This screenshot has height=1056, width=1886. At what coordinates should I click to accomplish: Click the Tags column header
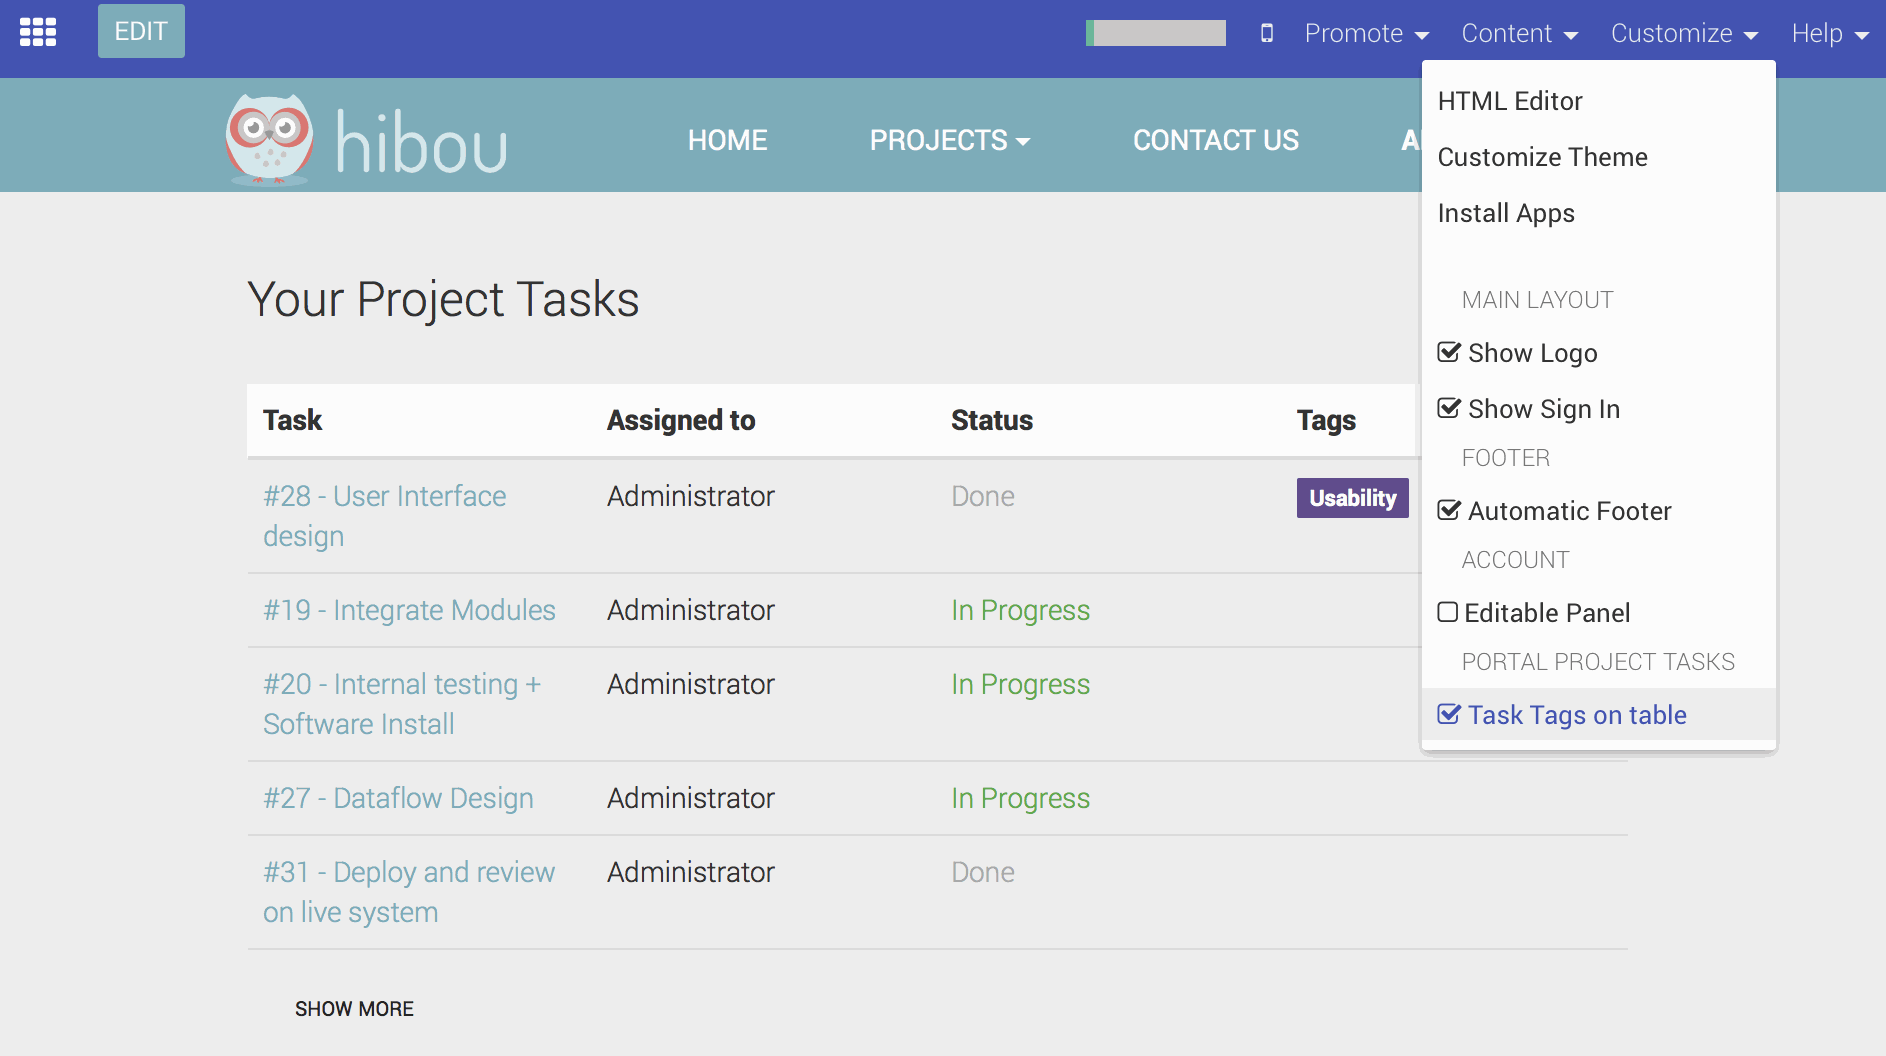[x=1326, y=420]
